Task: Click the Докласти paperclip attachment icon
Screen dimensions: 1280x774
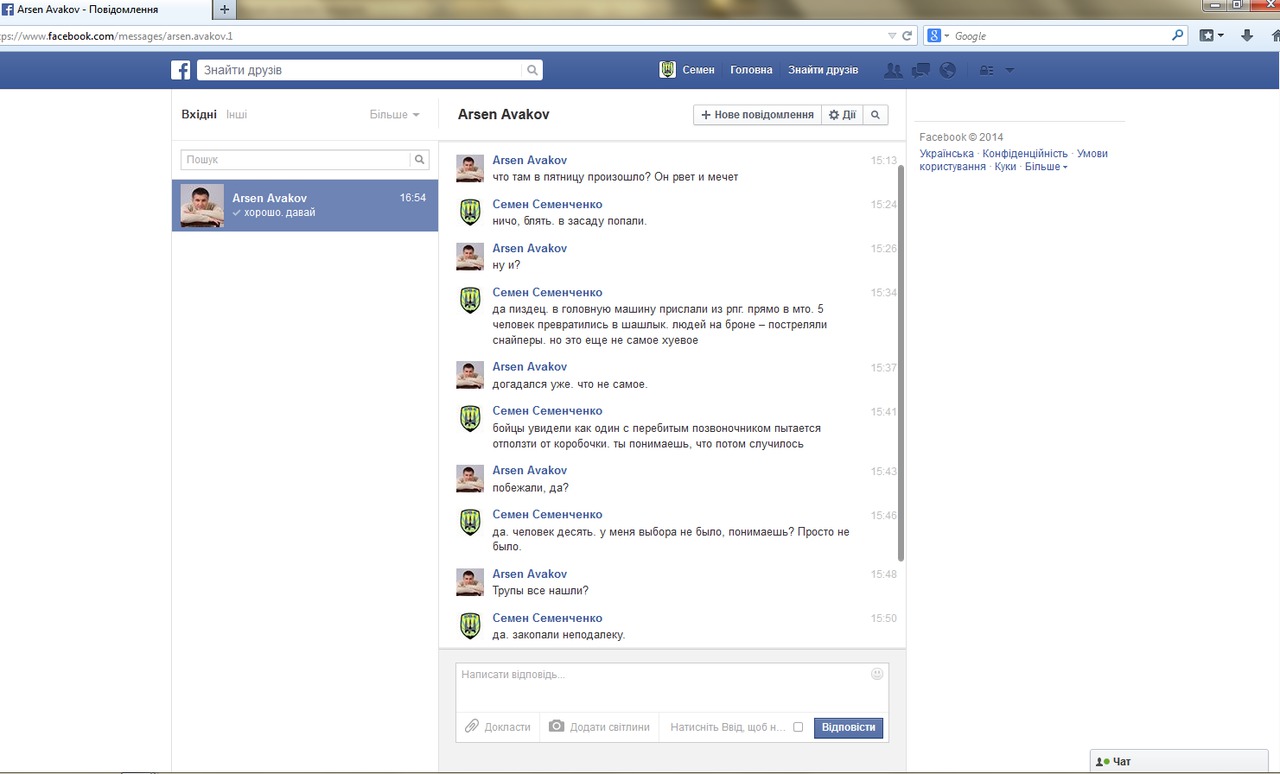Action: 472,727
